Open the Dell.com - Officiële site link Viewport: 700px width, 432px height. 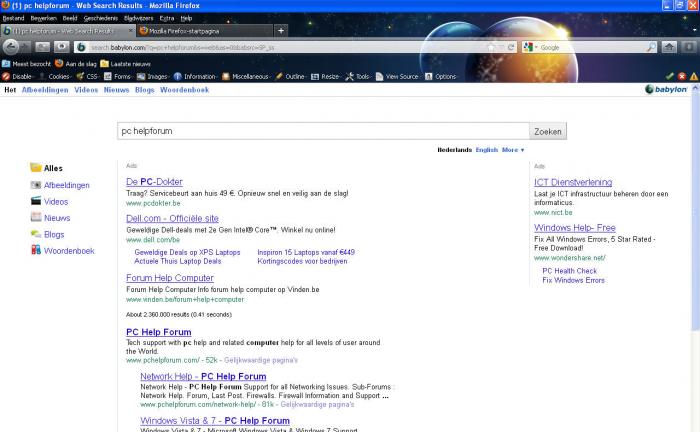click(x=172, y=219)
